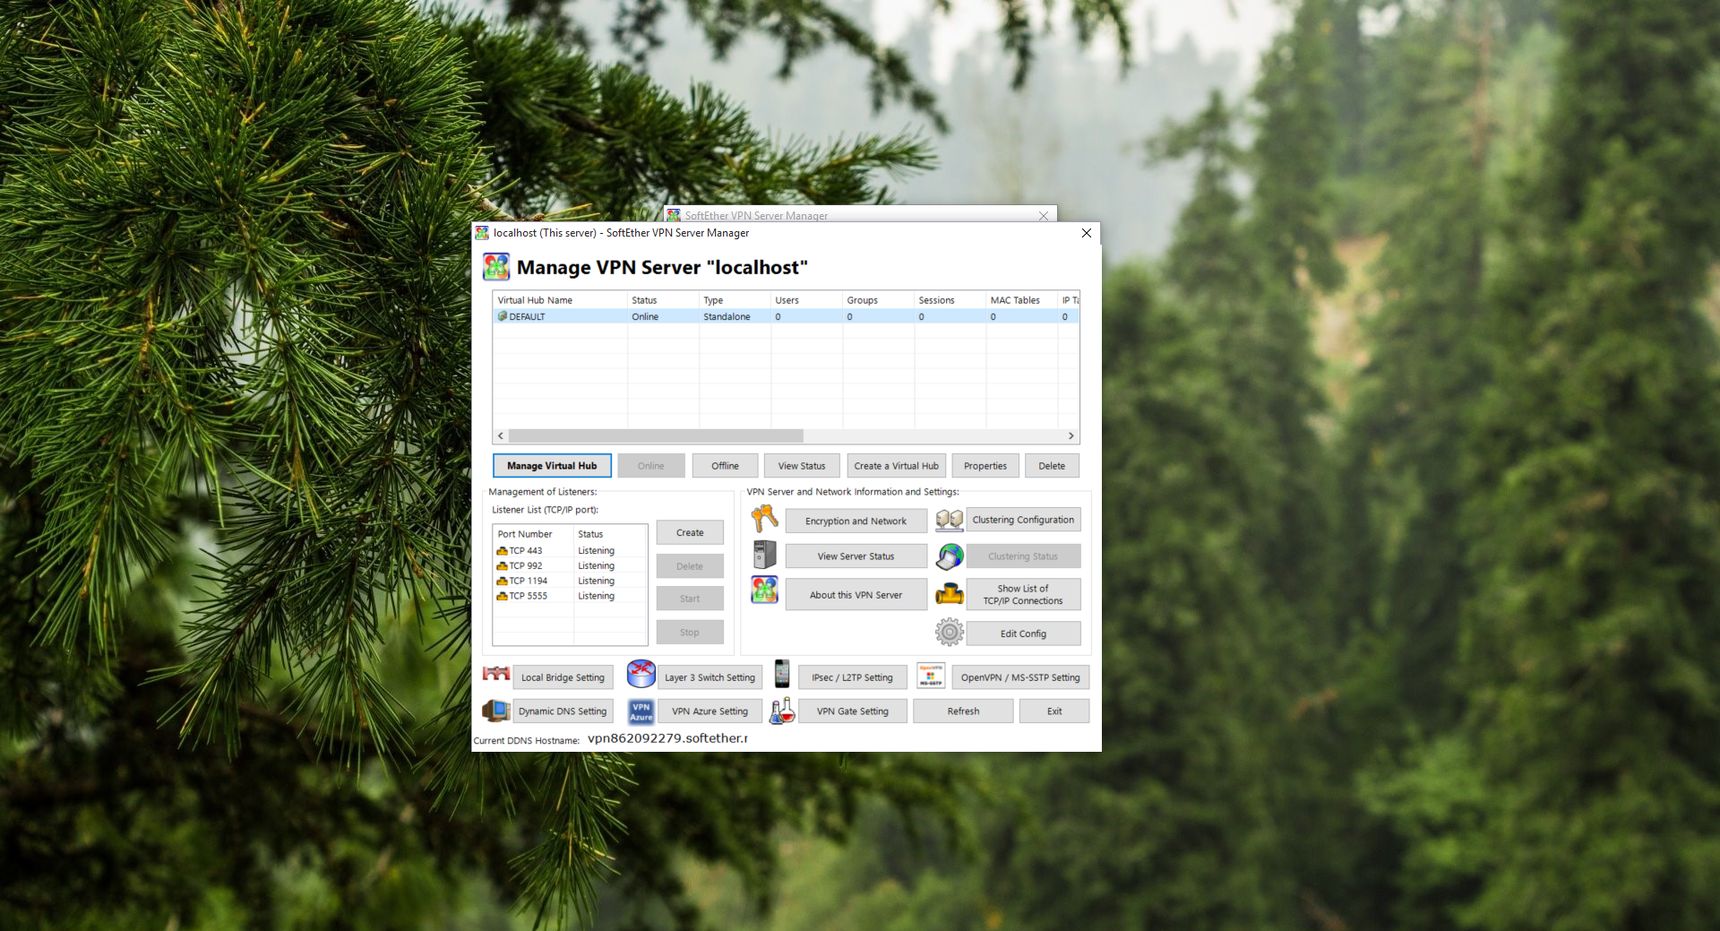Screen dimensions: 1720x931
Task: Click the listener Start button
Action: [690, 599]
